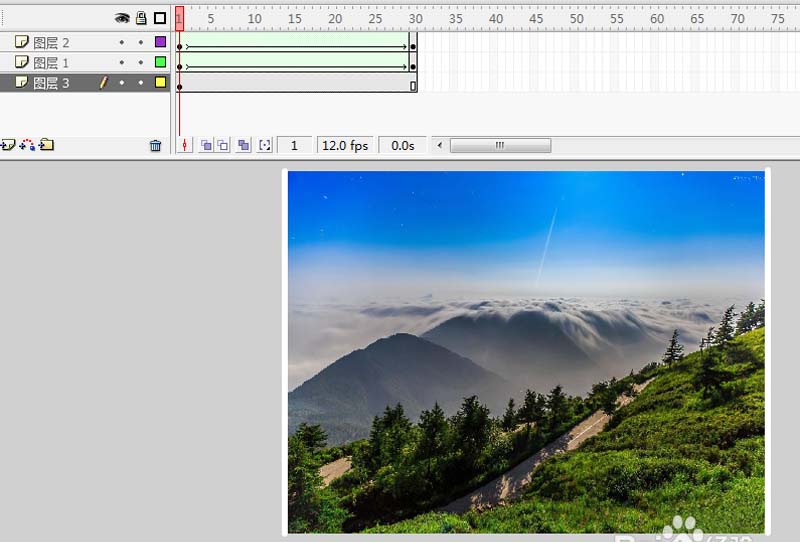The image size is (800, 542).
Task: Click Edit Multiple Frames icon
Action: (243, 145)
